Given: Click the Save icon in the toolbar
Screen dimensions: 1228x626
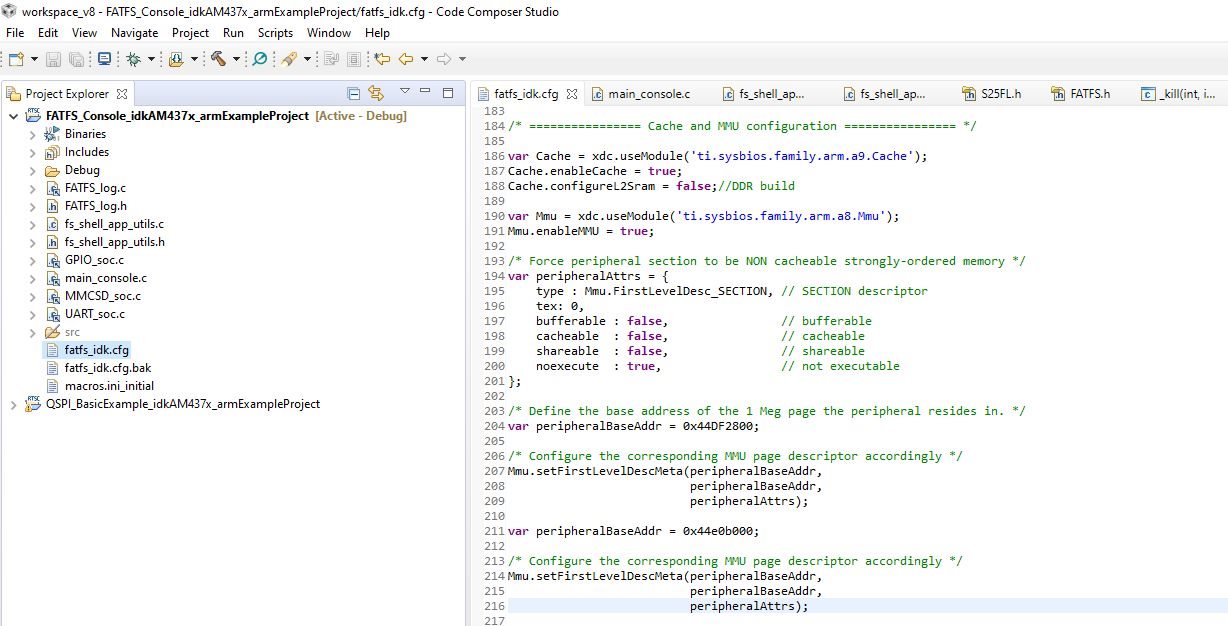Looking at the screenshot, I should tap(54, 59).
